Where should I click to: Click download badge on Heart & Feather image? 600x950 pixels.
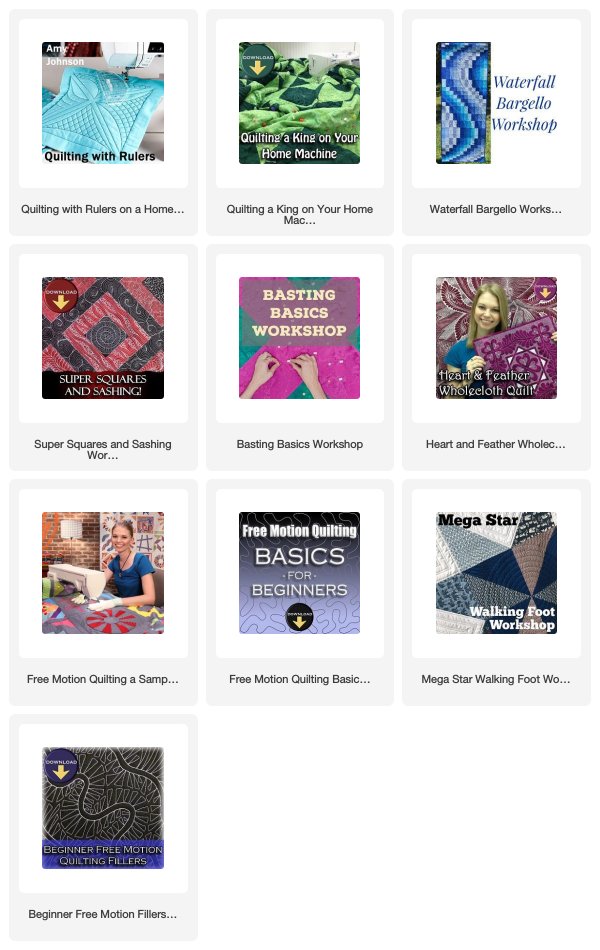[545, 290]
